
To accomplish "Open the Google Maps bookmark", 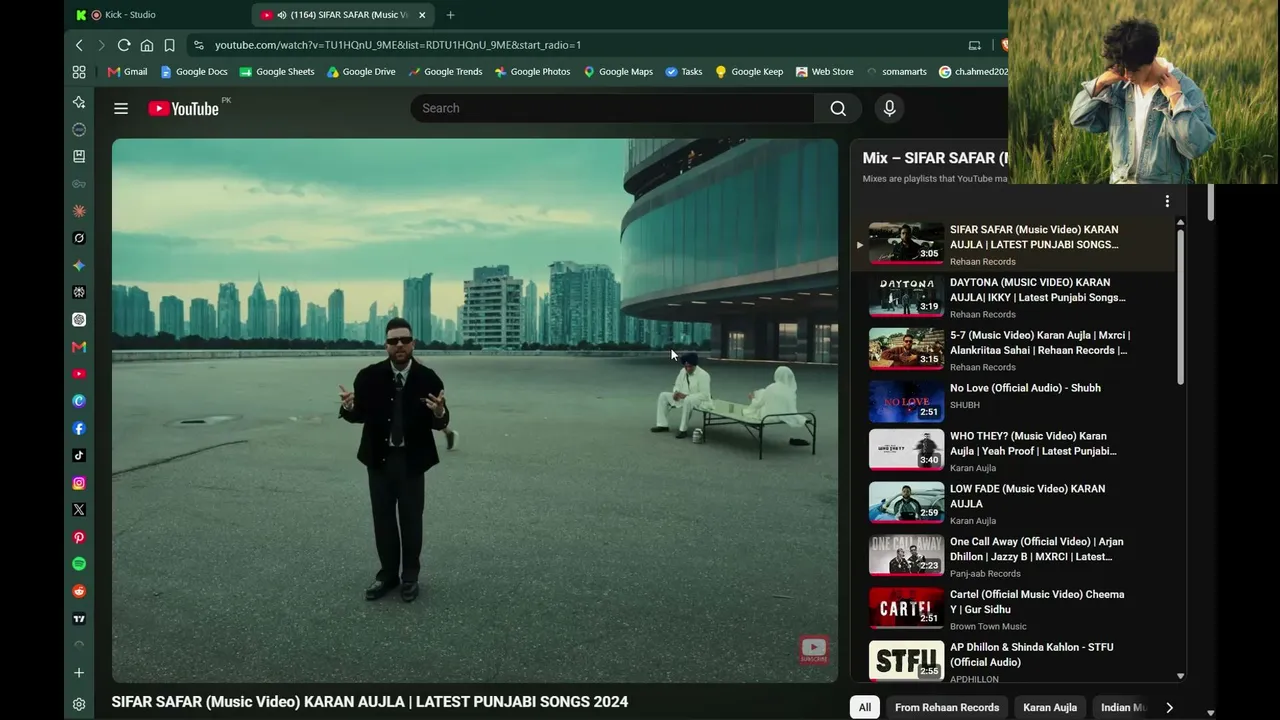I will [618, 72].
